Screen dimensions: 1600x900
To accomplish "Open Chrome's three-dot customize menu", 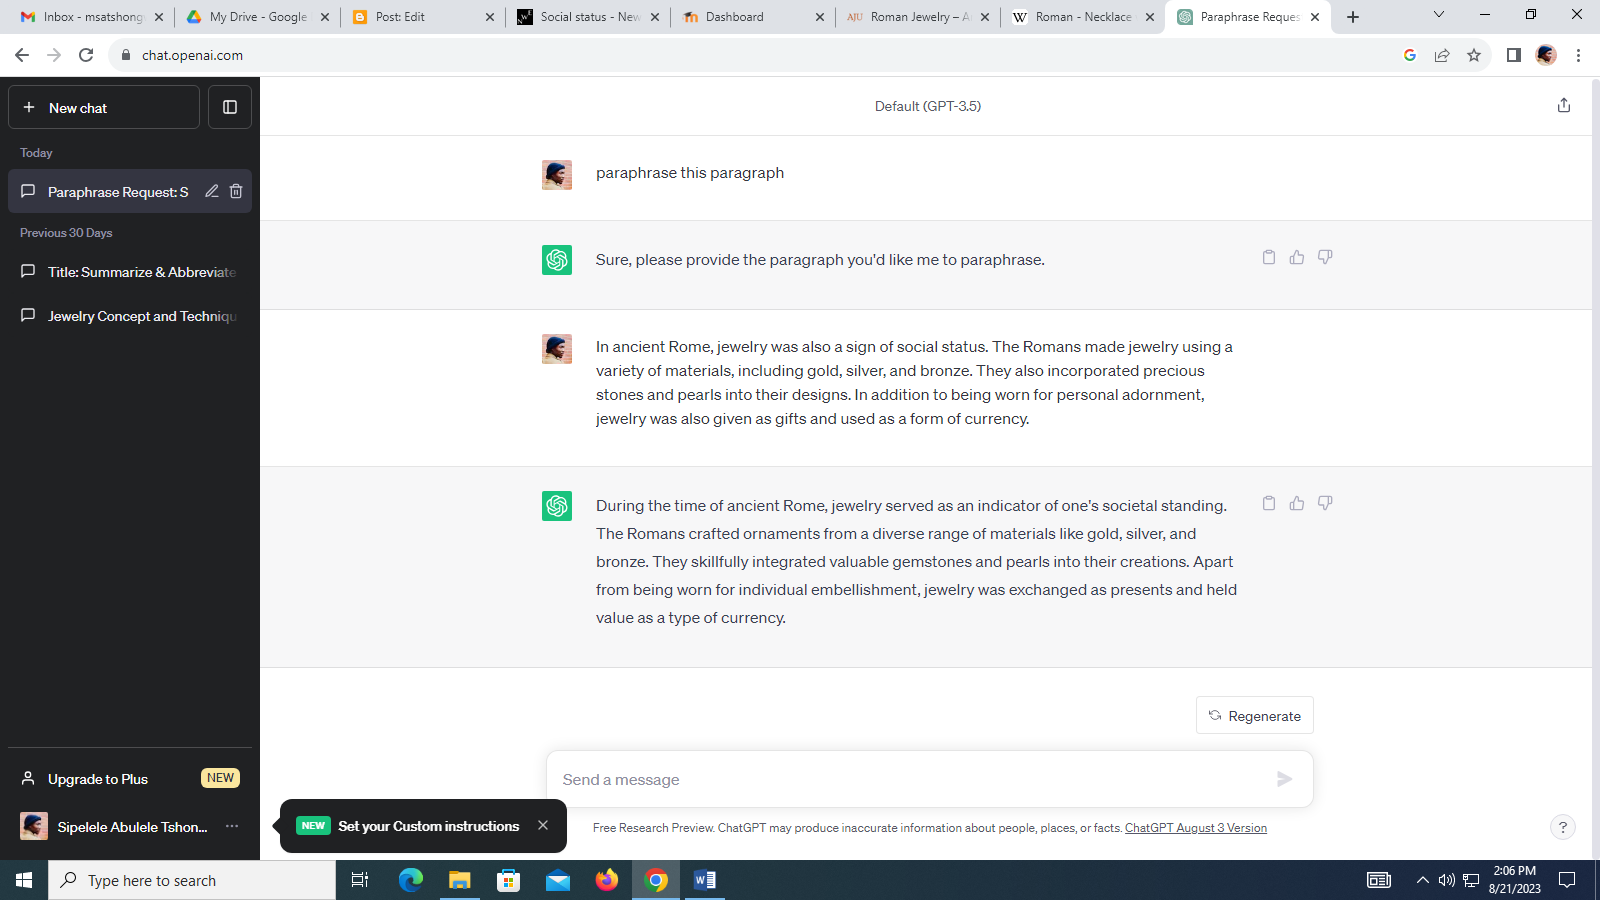I will coord(1578,55).
